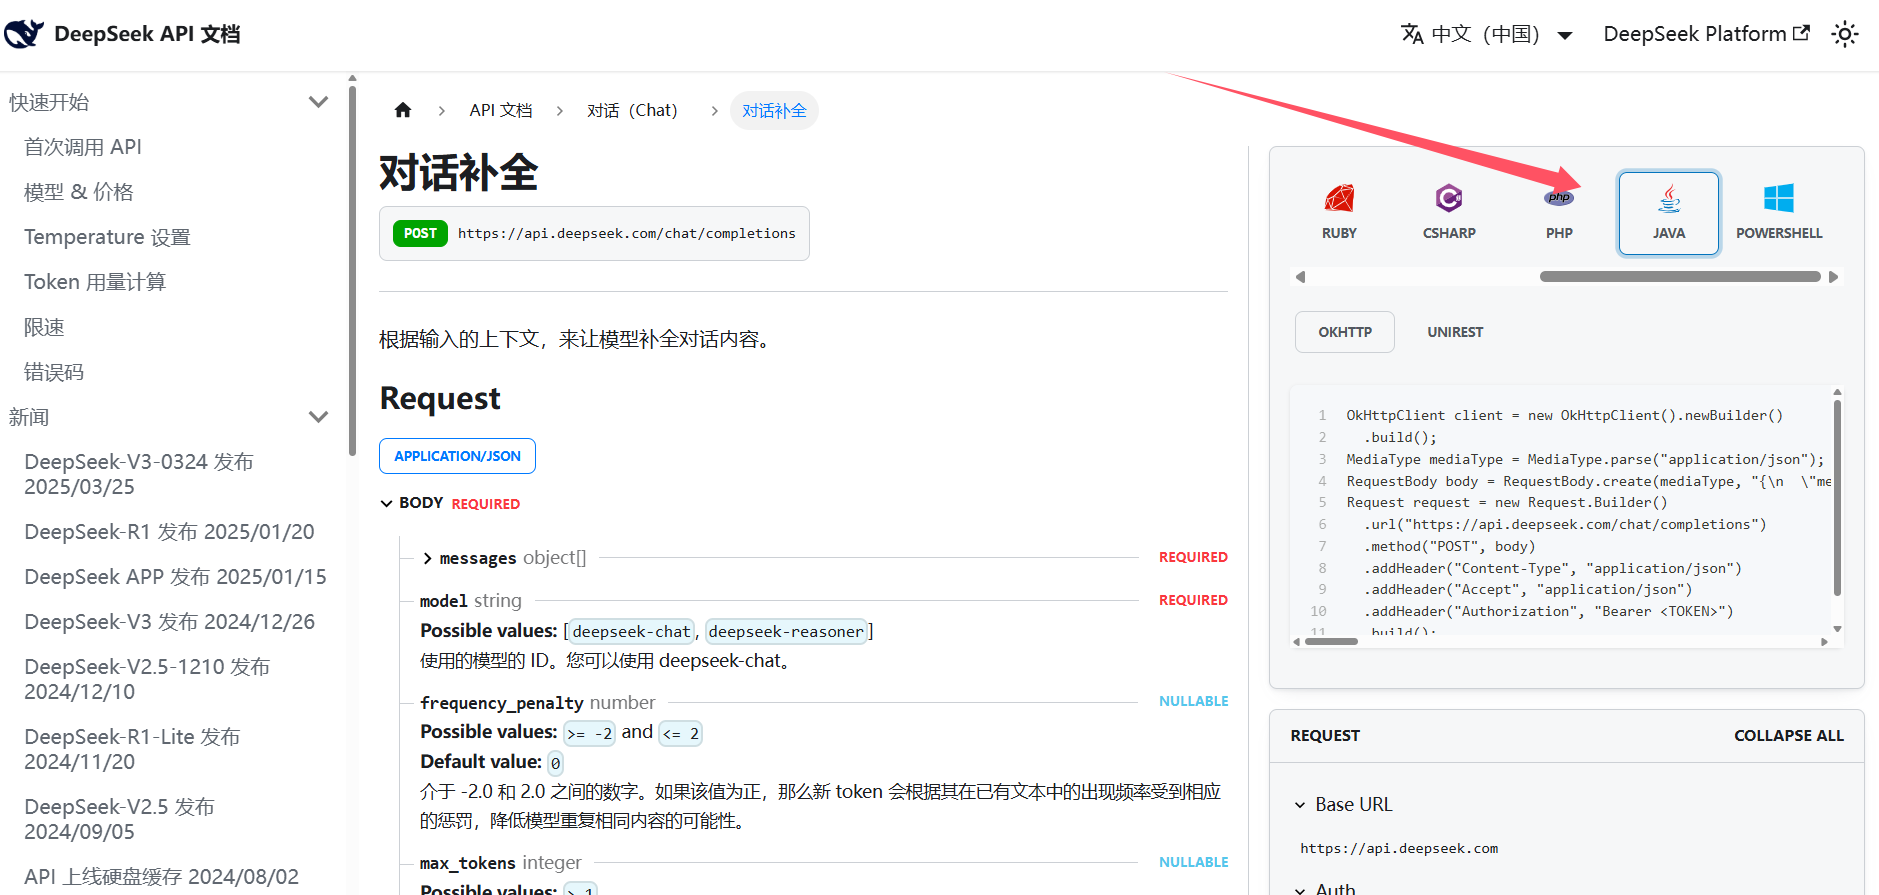1879x895 pixels.
Task: Click the left arrow of language scroller
Action: coord(1300,277)
